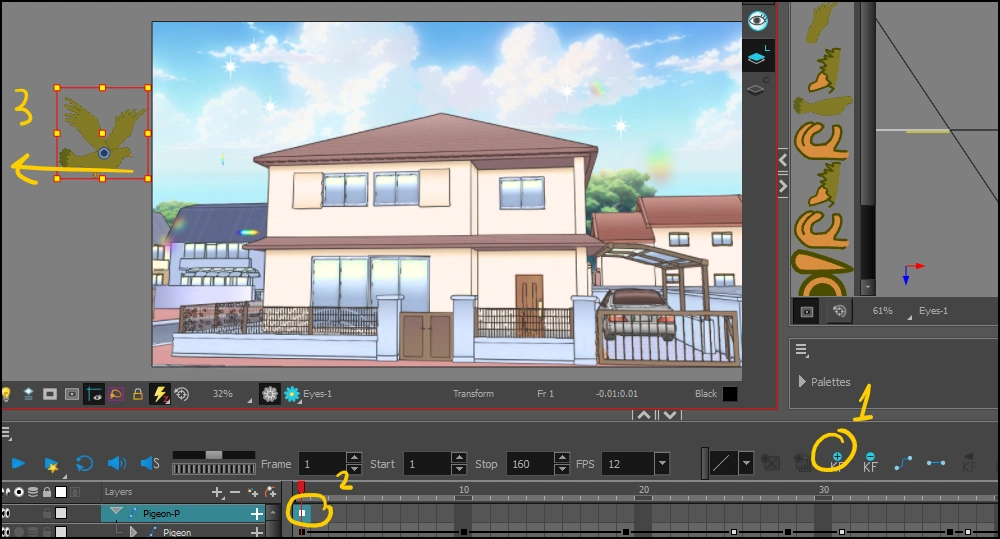Click the linear ease preview box
1000x539 pixels.
722,463
